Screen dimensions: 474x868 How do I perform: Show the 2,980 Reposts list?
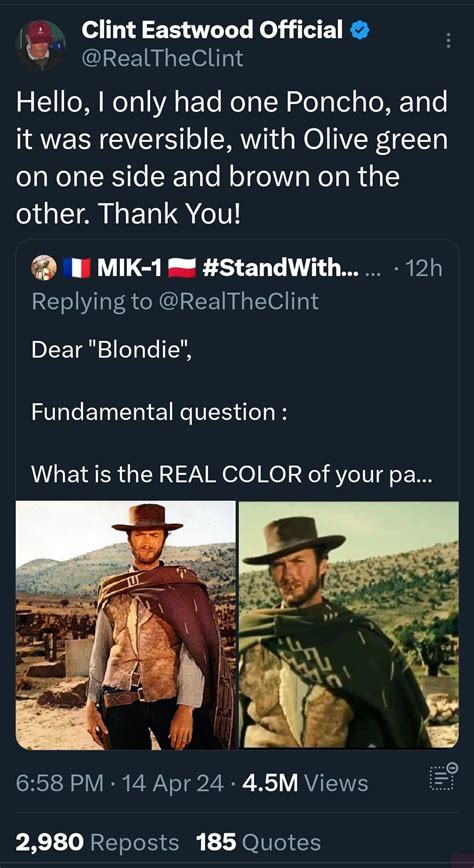[97, 843]
